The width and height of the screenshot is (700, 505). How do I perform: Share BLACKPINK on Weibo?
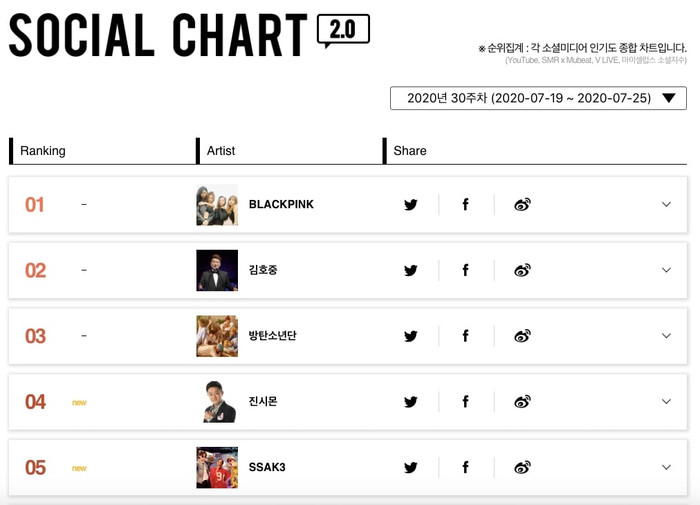point(522,205)
